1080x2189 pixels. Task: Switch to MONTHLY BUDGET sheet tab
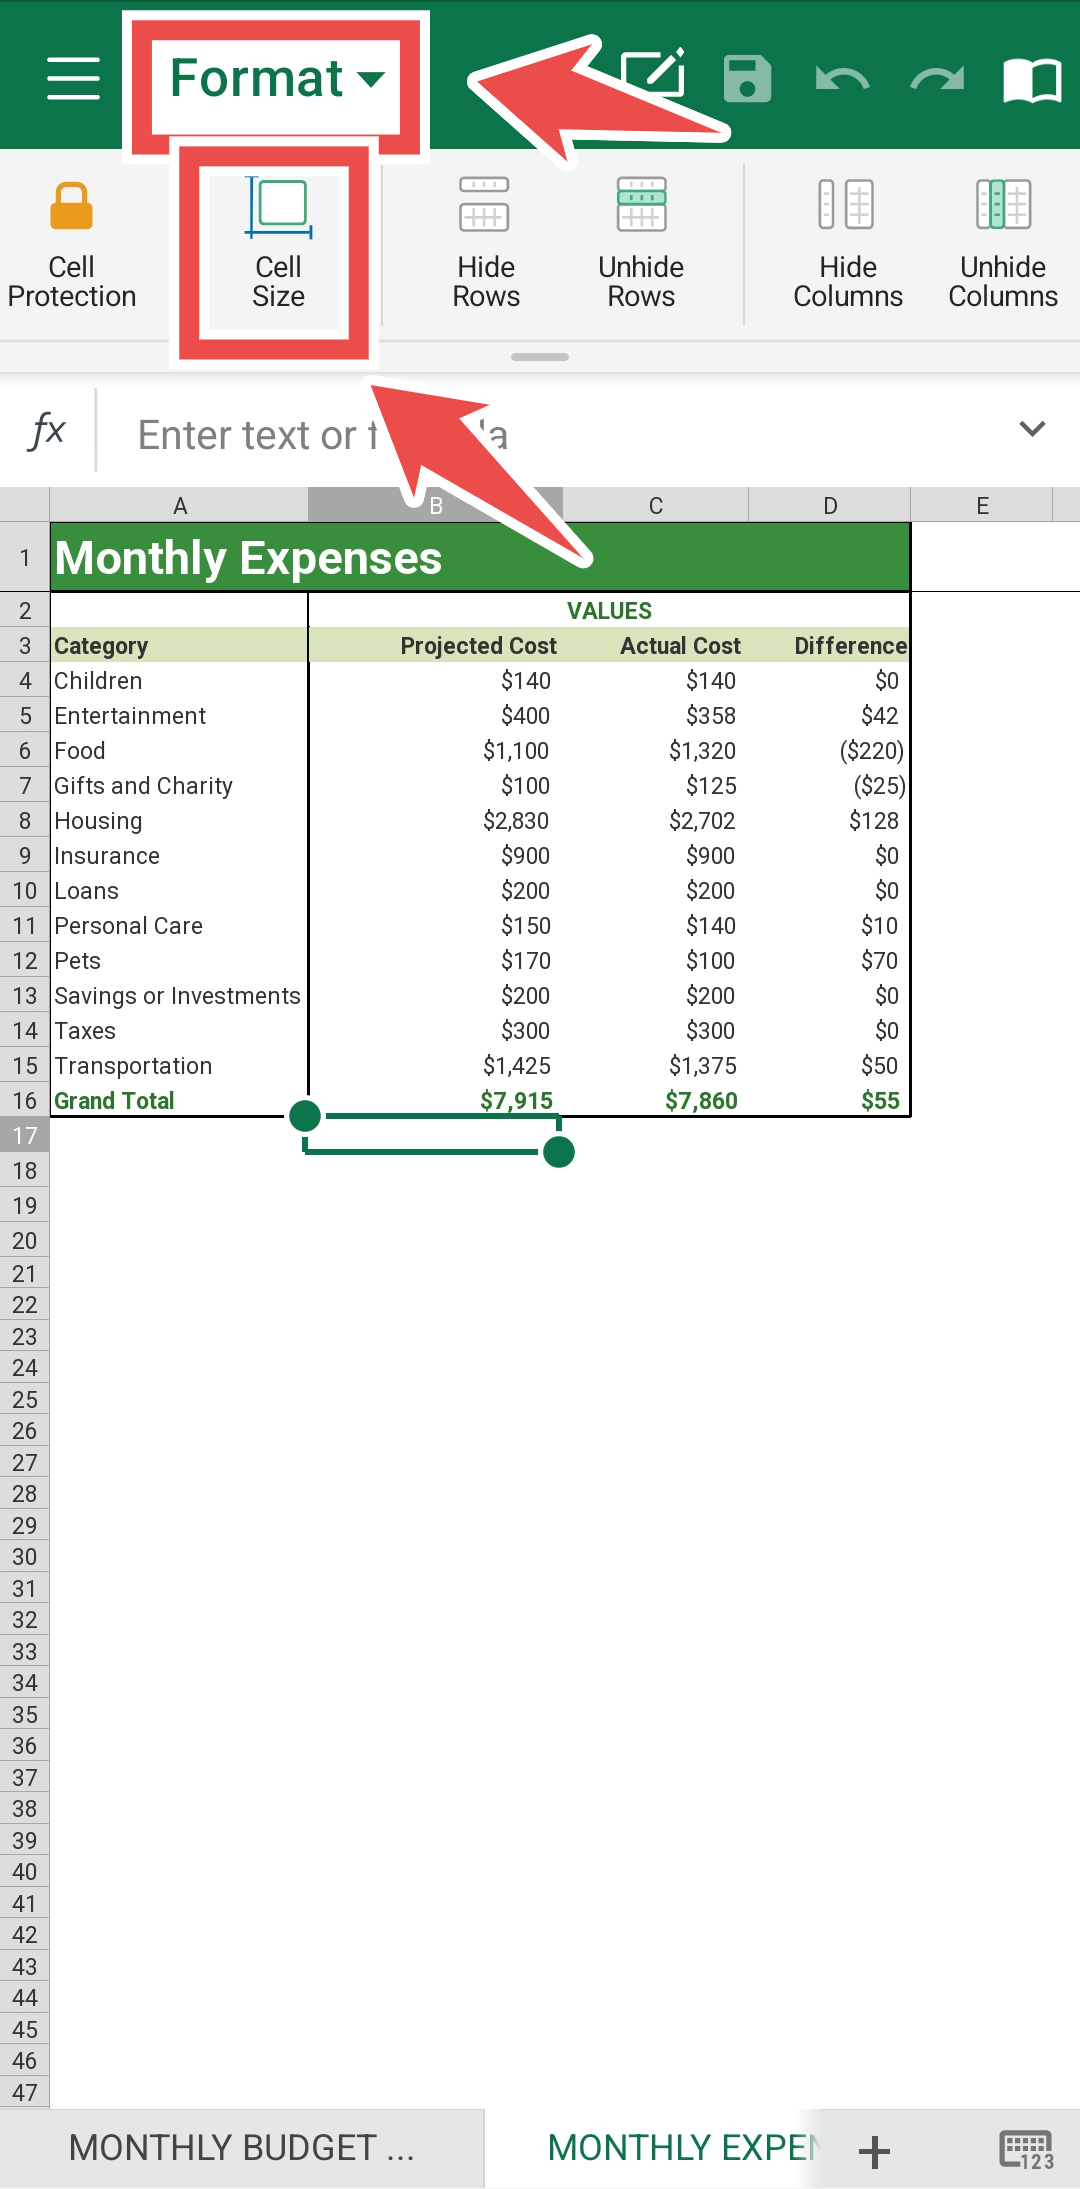[241, 2147]
